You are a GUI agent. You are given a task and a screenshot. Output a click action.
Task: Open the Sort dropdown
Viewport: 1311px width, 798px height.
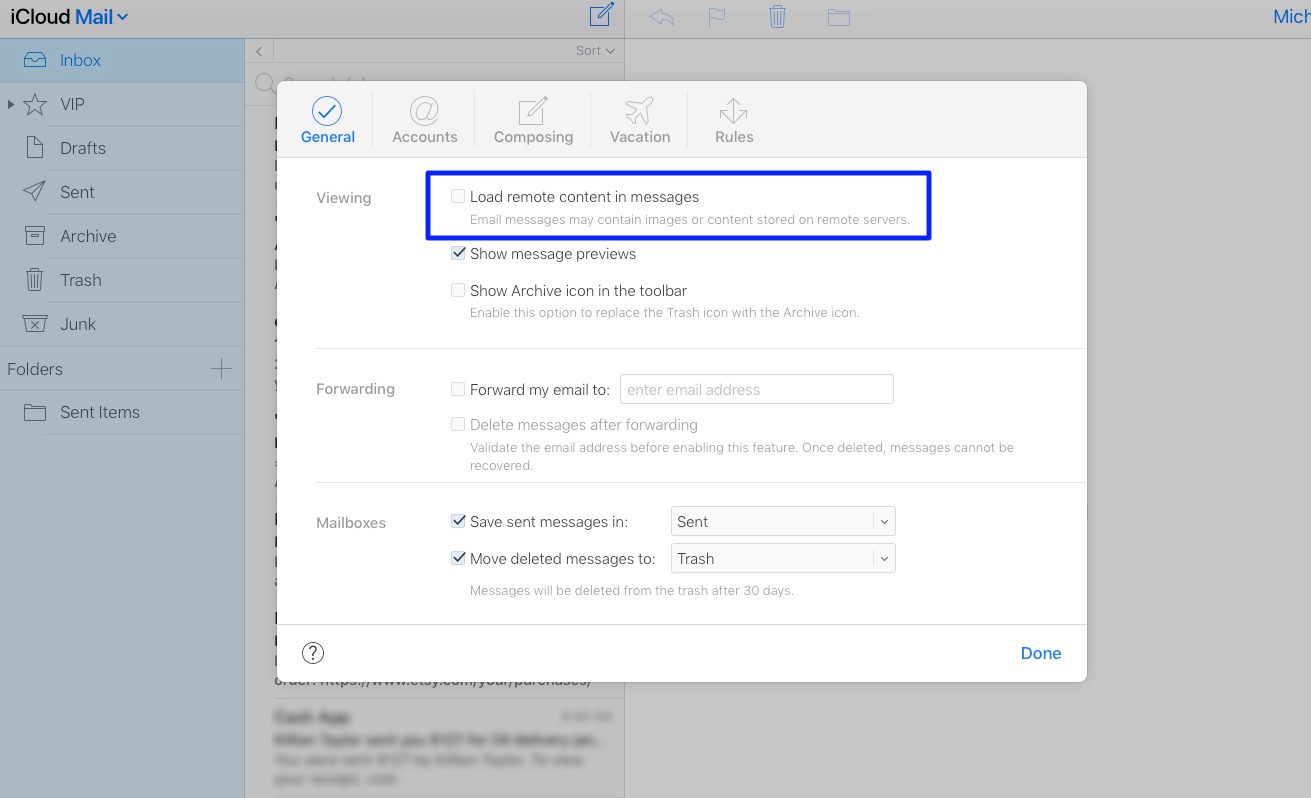click(x=595, y=50)
